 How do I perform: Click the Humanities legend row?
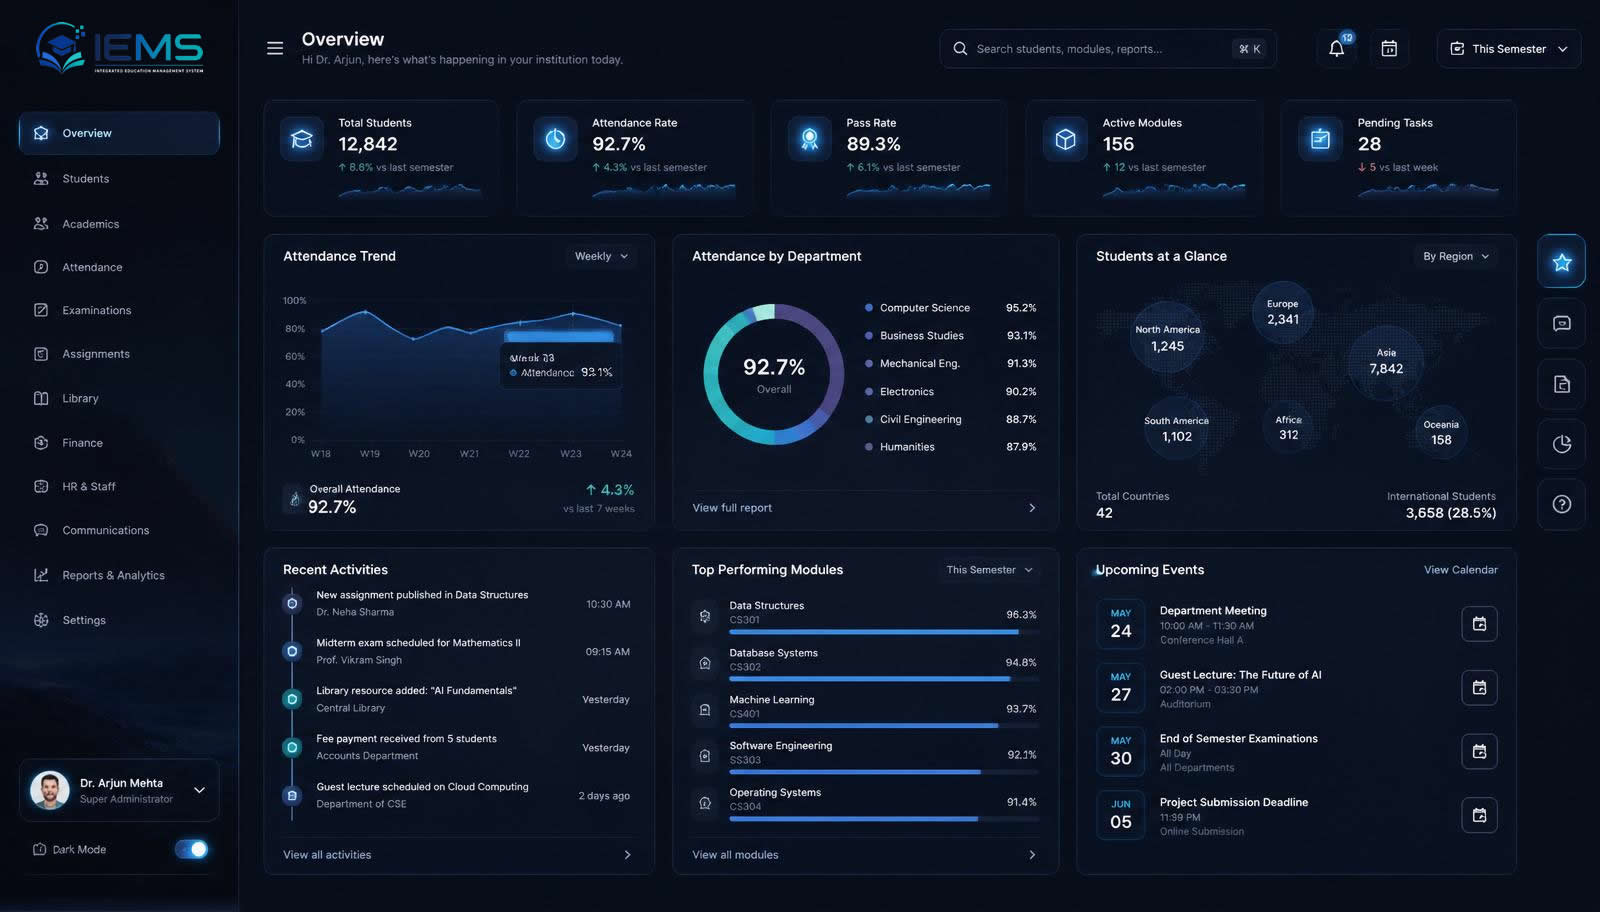pyautogui.click(x=951, y=447)
